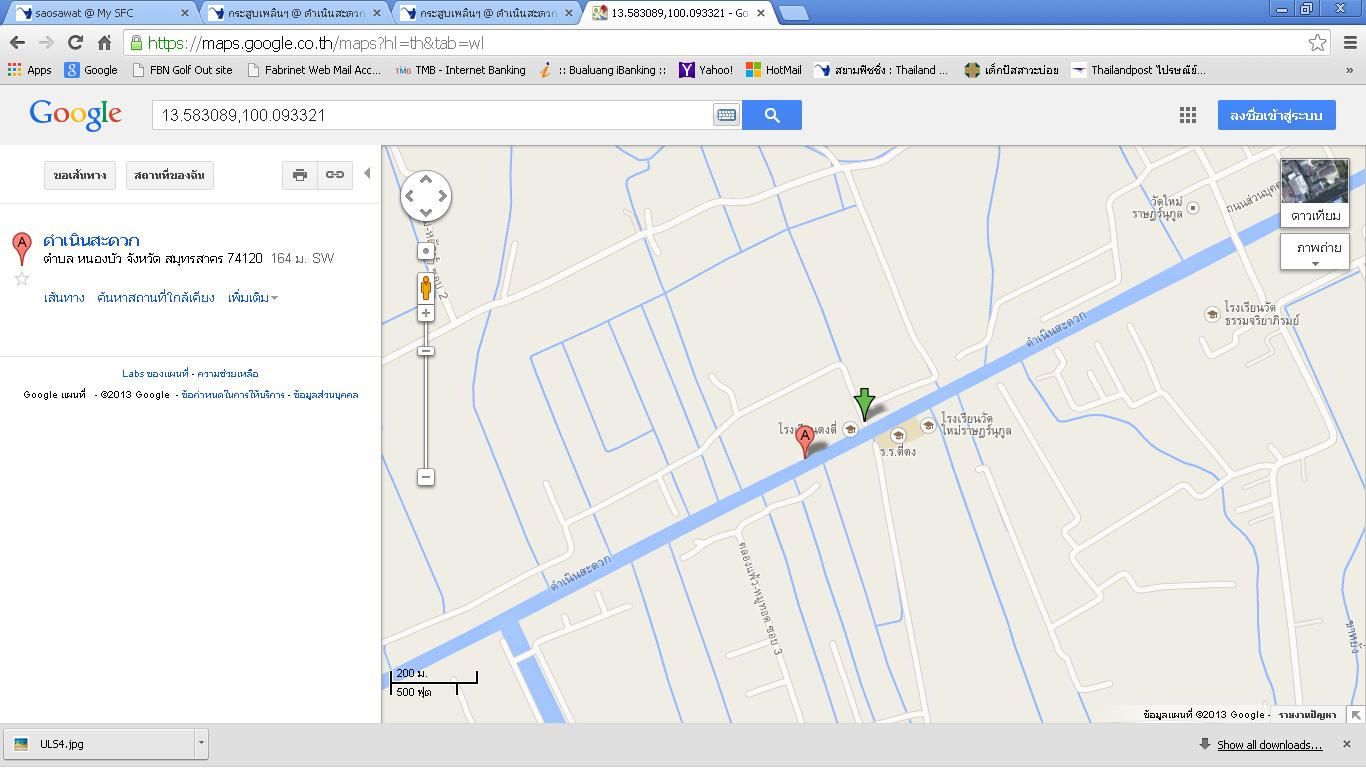
Task: Click the browser forward arrow
Action: pos(46,43)
